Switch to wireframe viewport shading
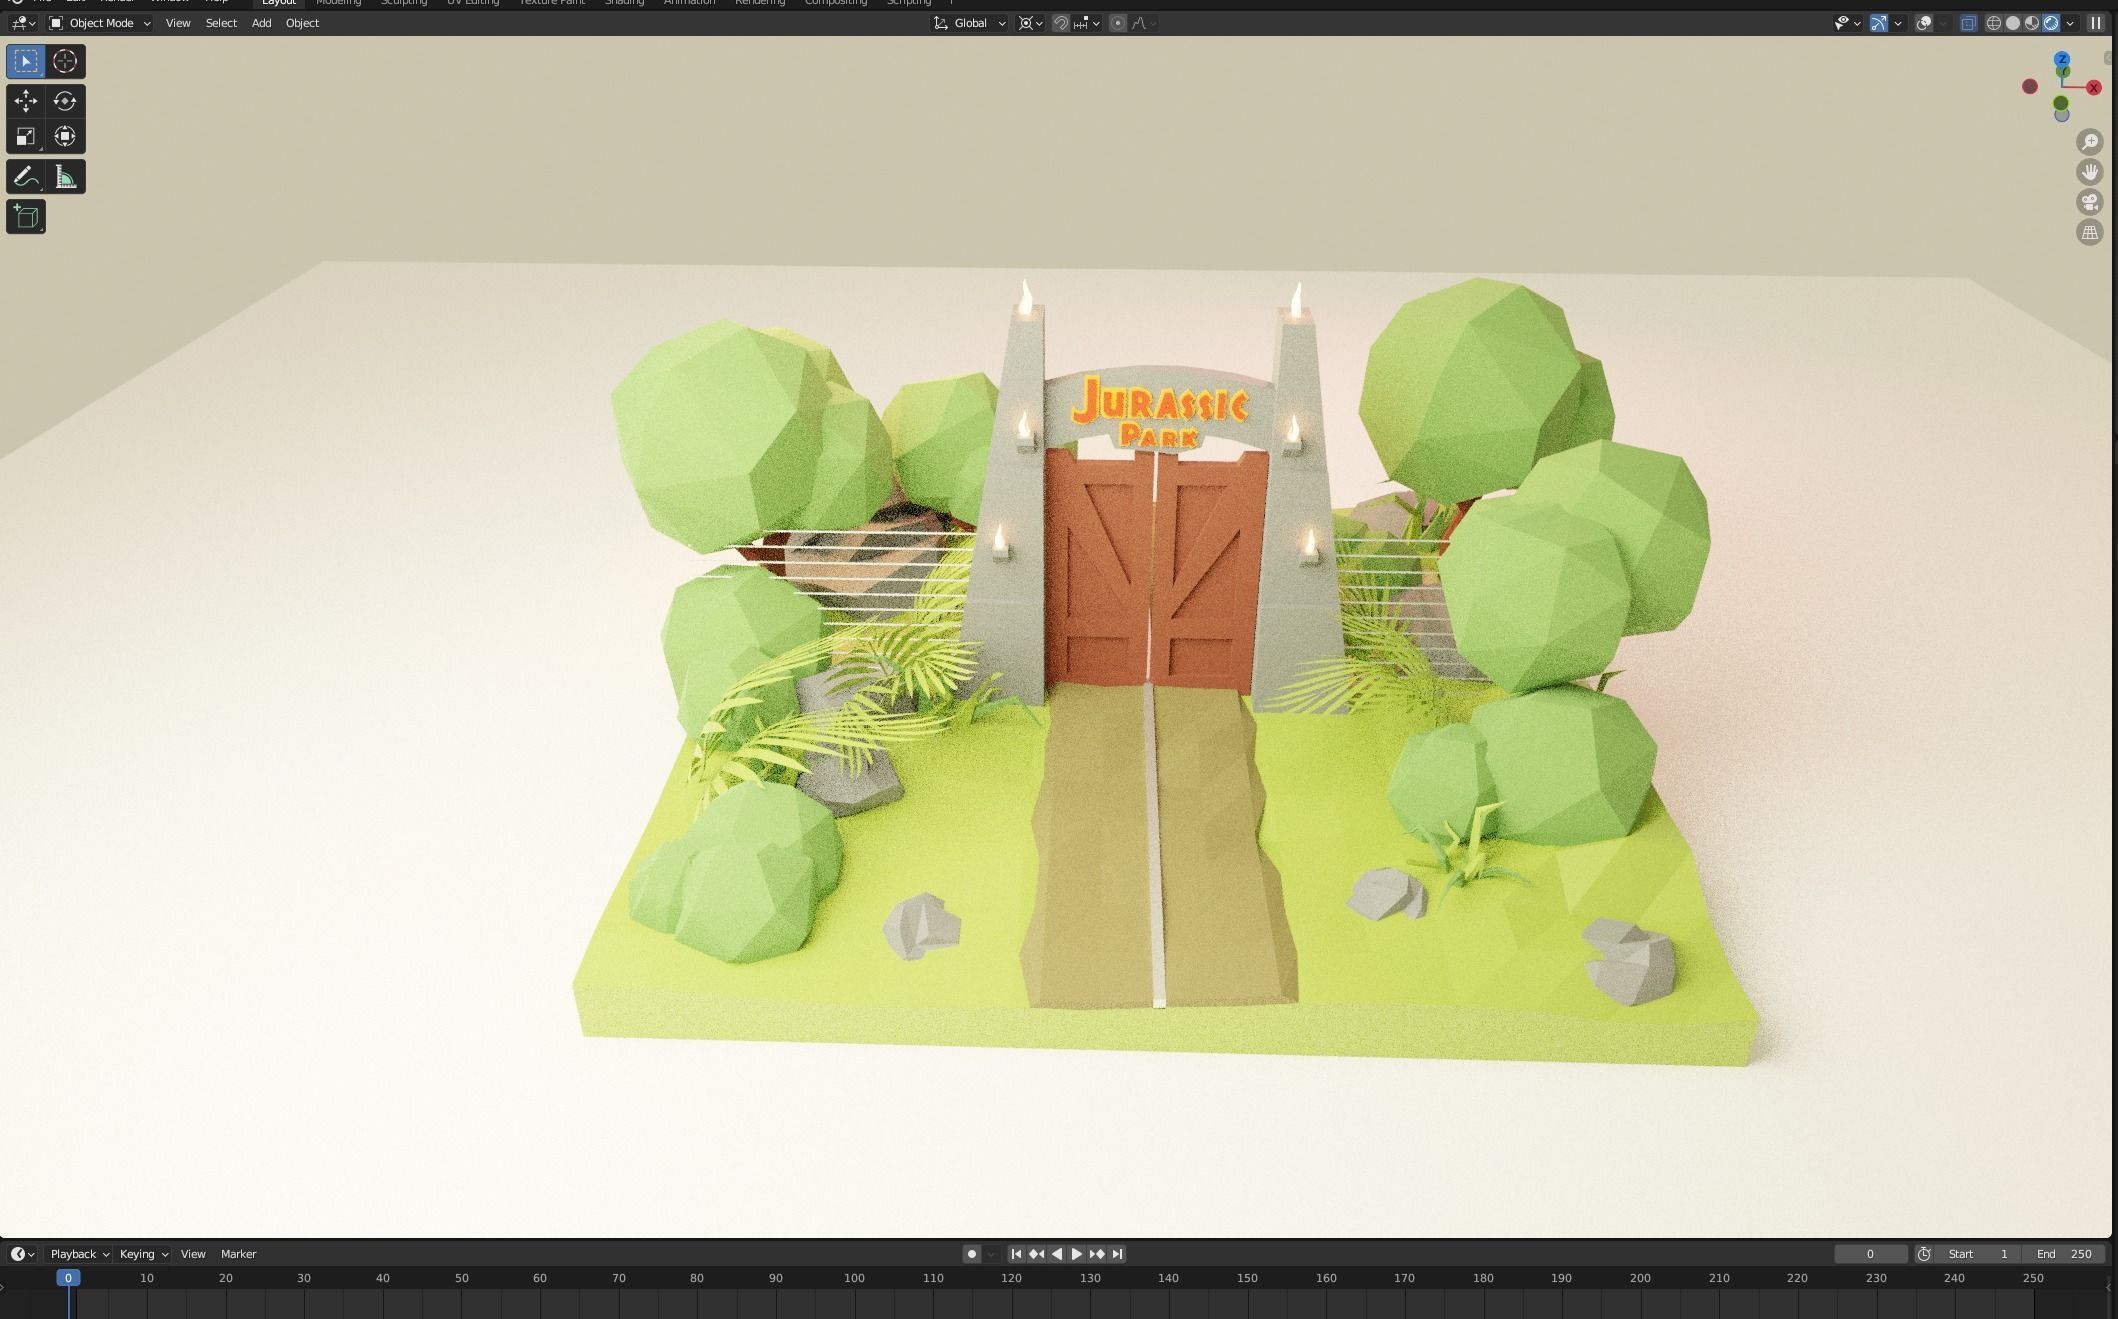Image resolution: width=2118 pixels, height=1319 pixels. [1993, 23]
